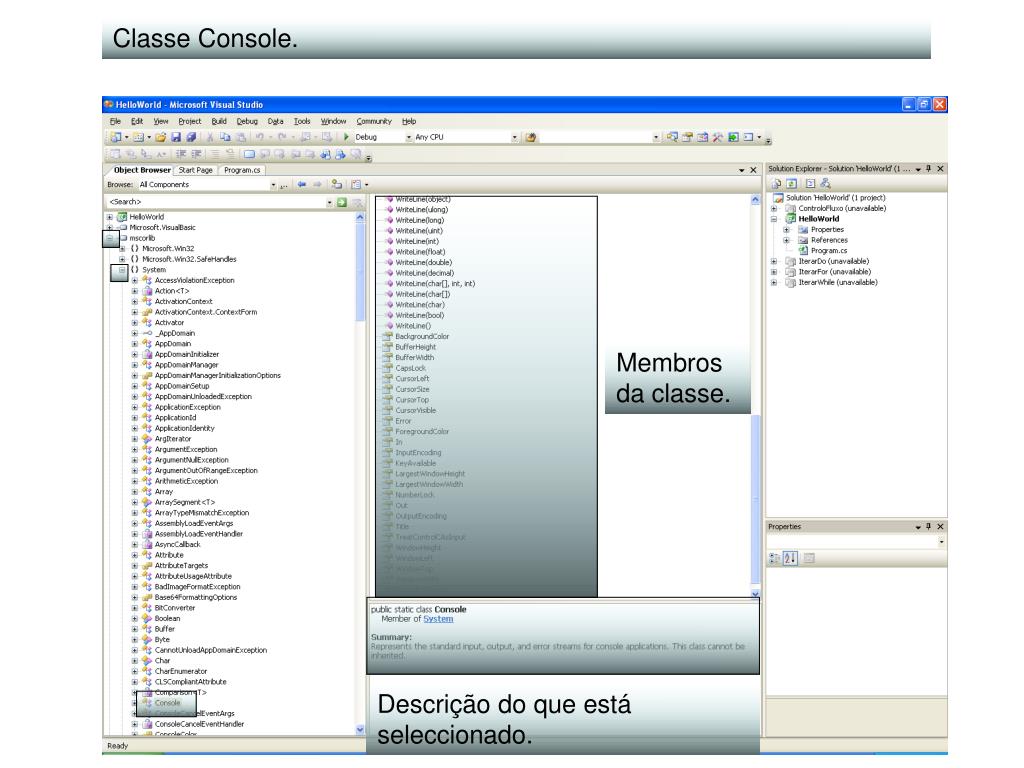Click scroll-down arrow of class tree scrollbar
The image size is (1024, 768).
click(x=360, y=729)
